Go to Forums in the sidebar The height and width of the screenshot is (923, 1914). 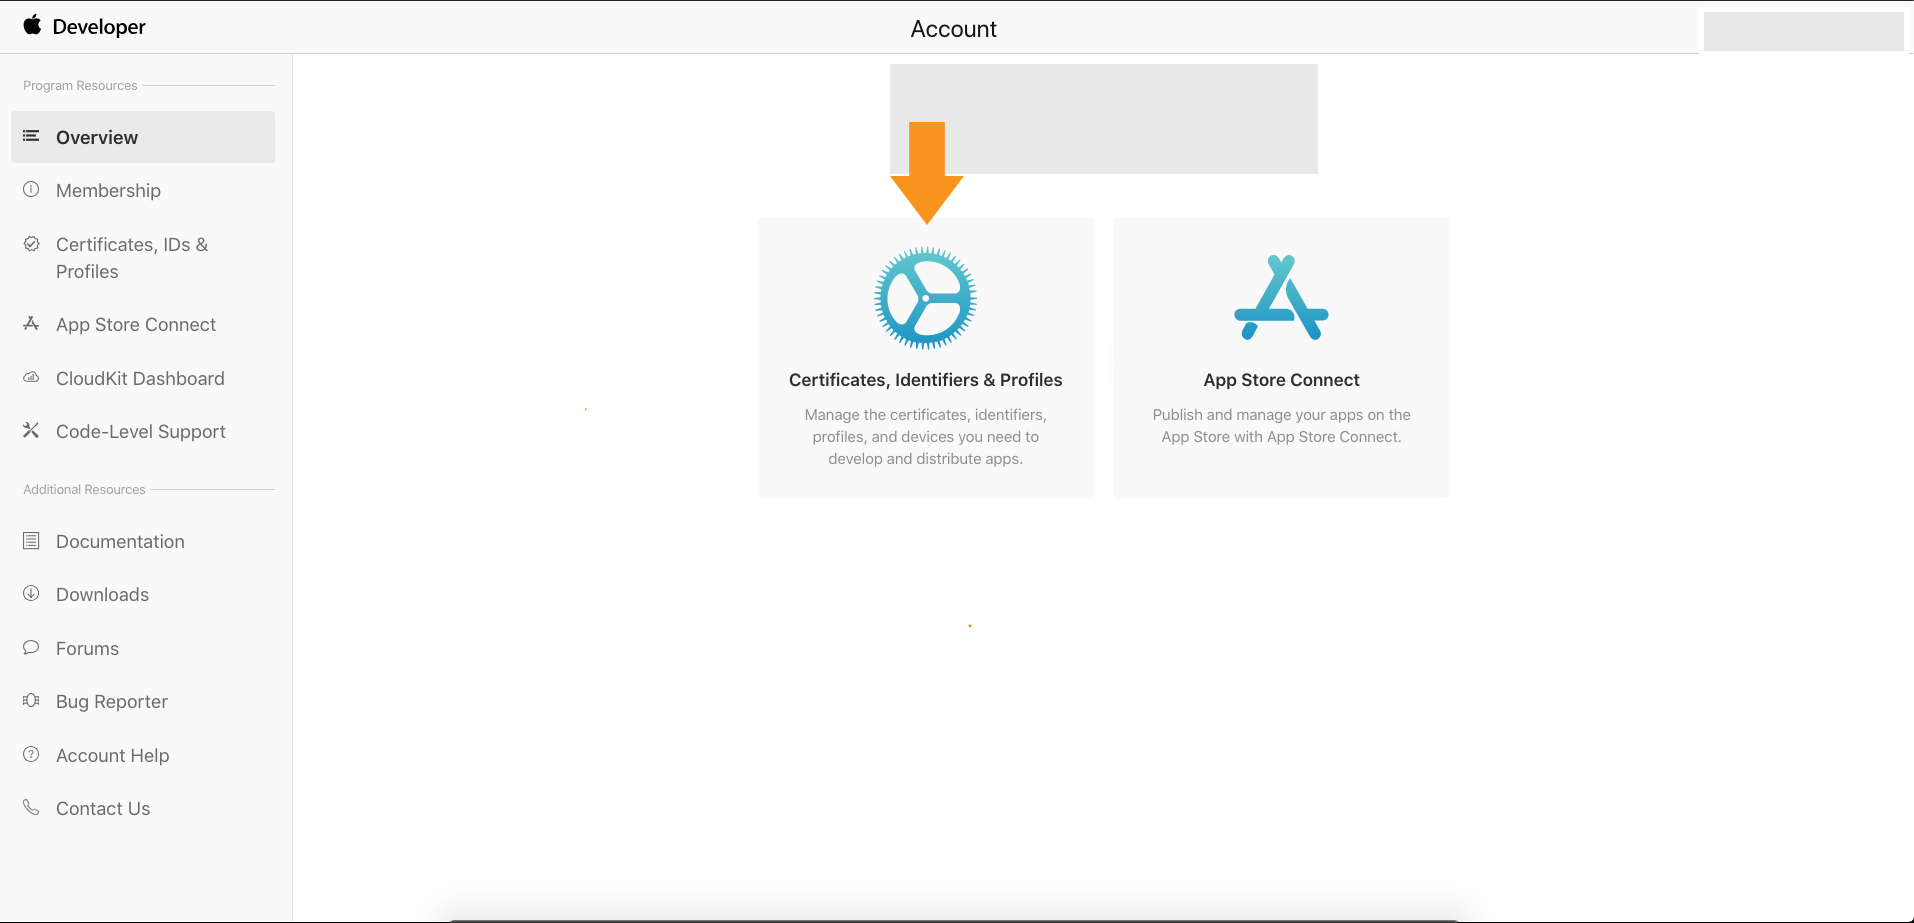click(87, 648)
